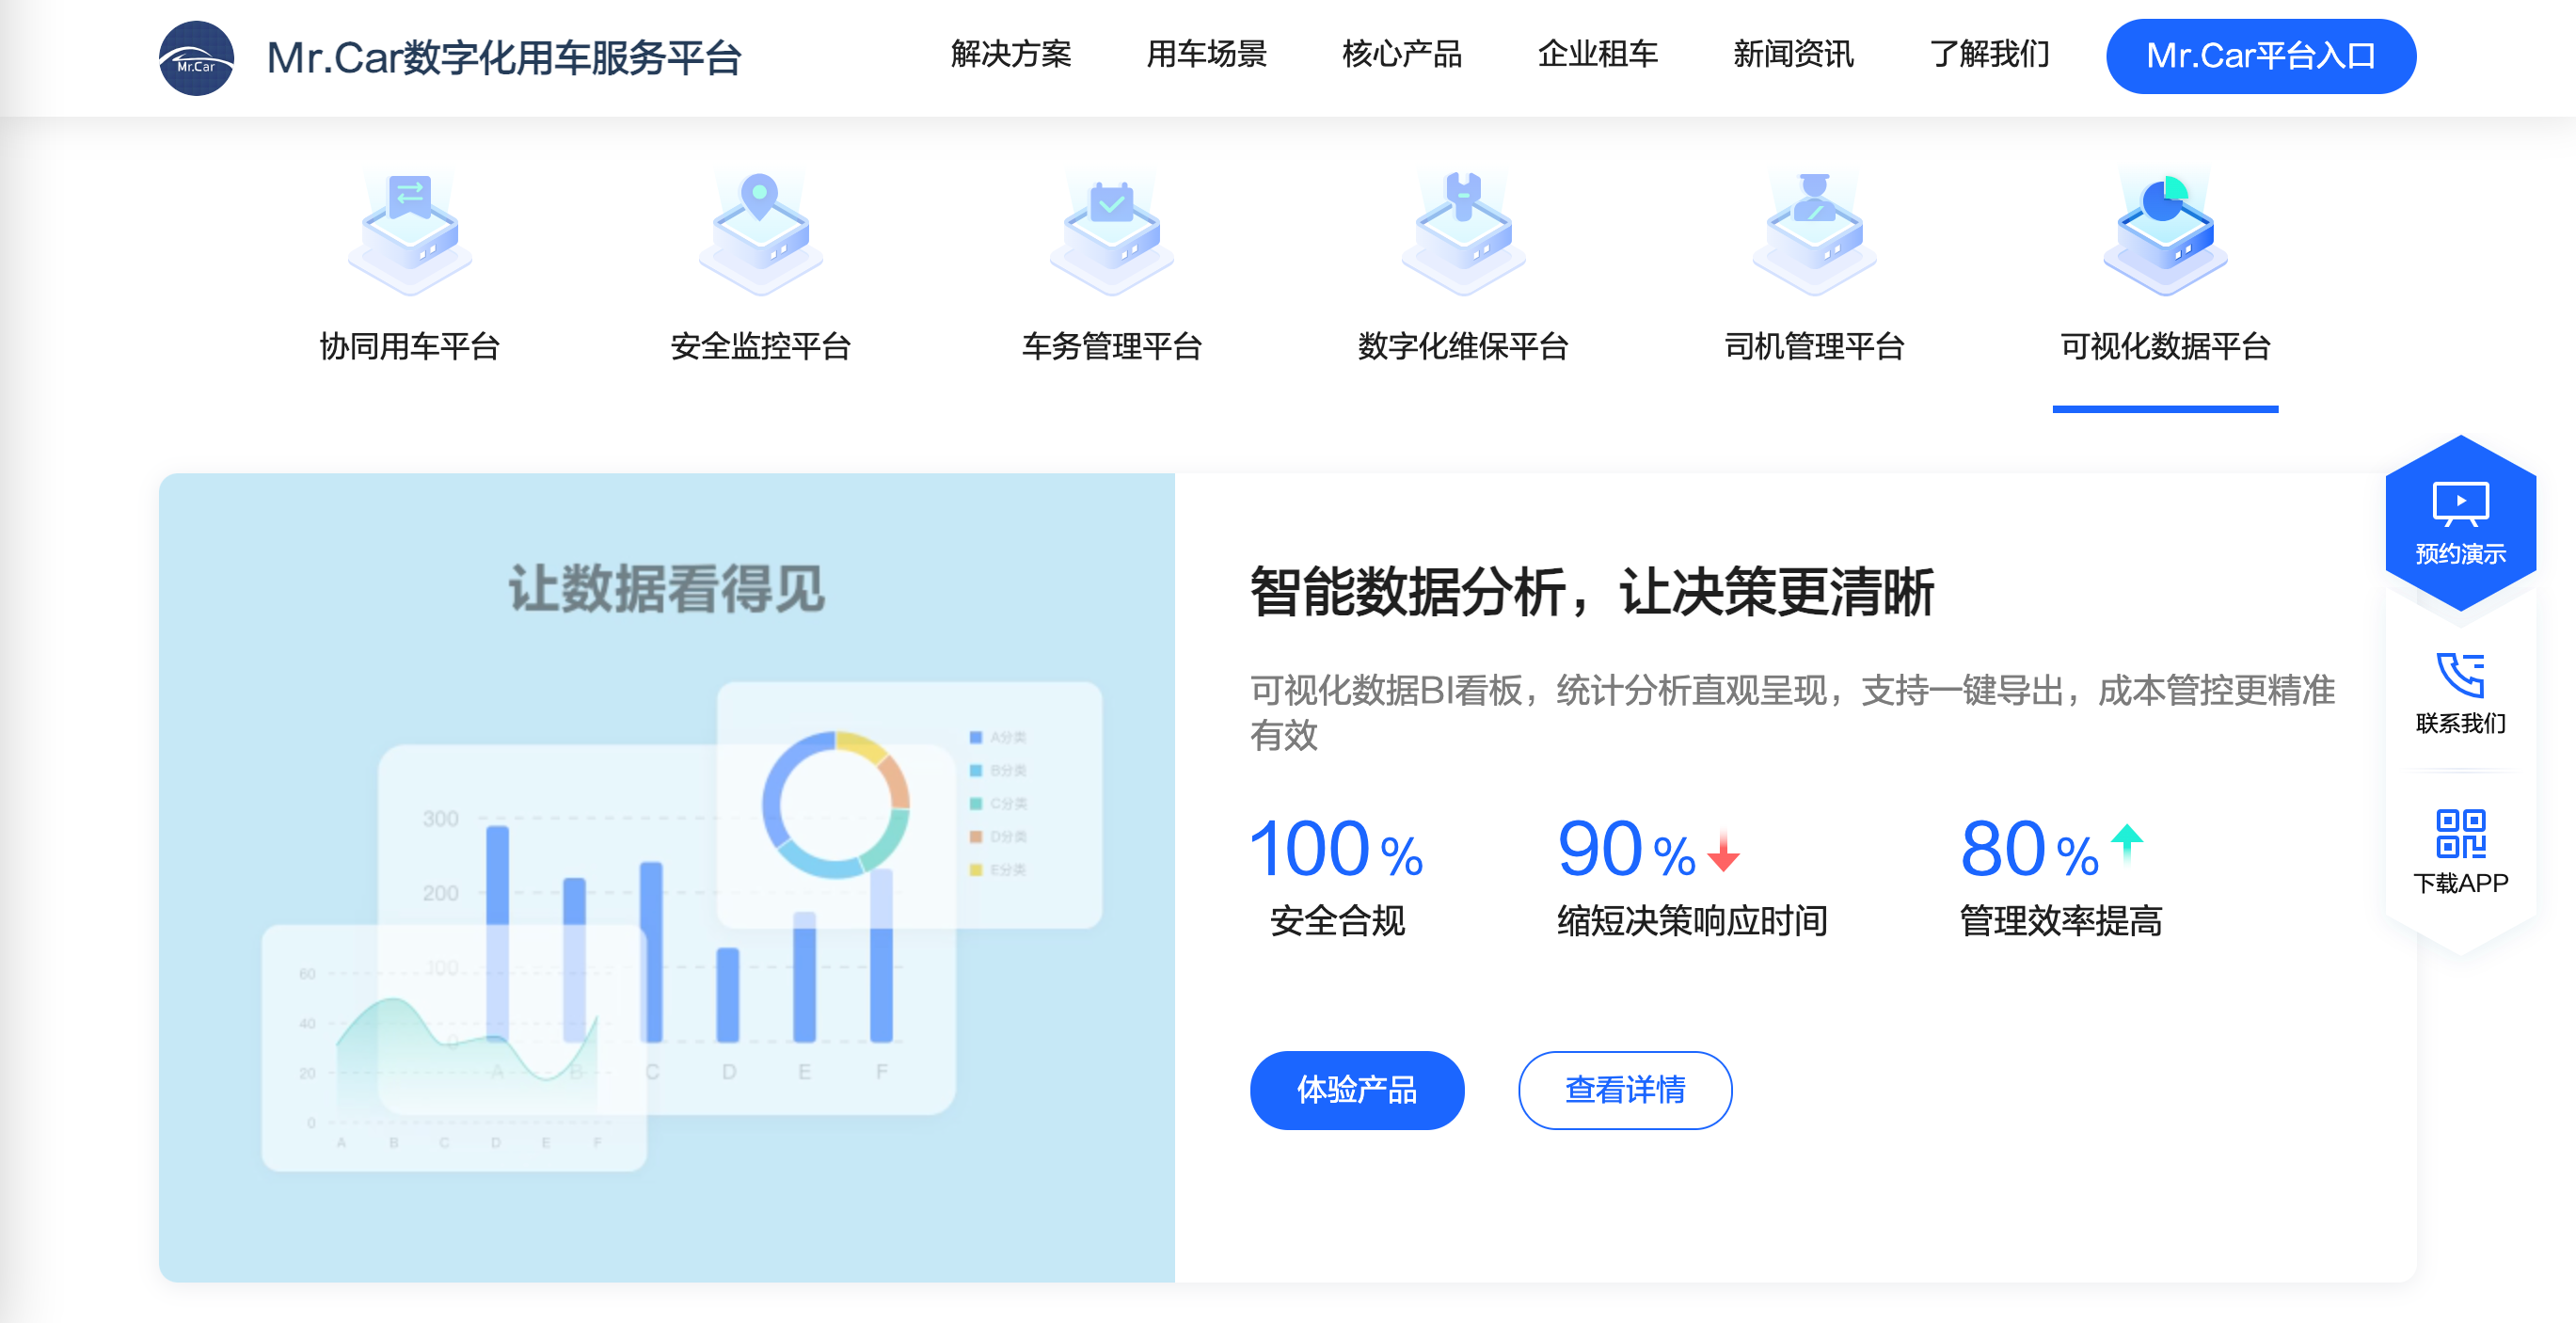
Task: Click the 联系我们 label
Action: click(x=2460, y=723)
